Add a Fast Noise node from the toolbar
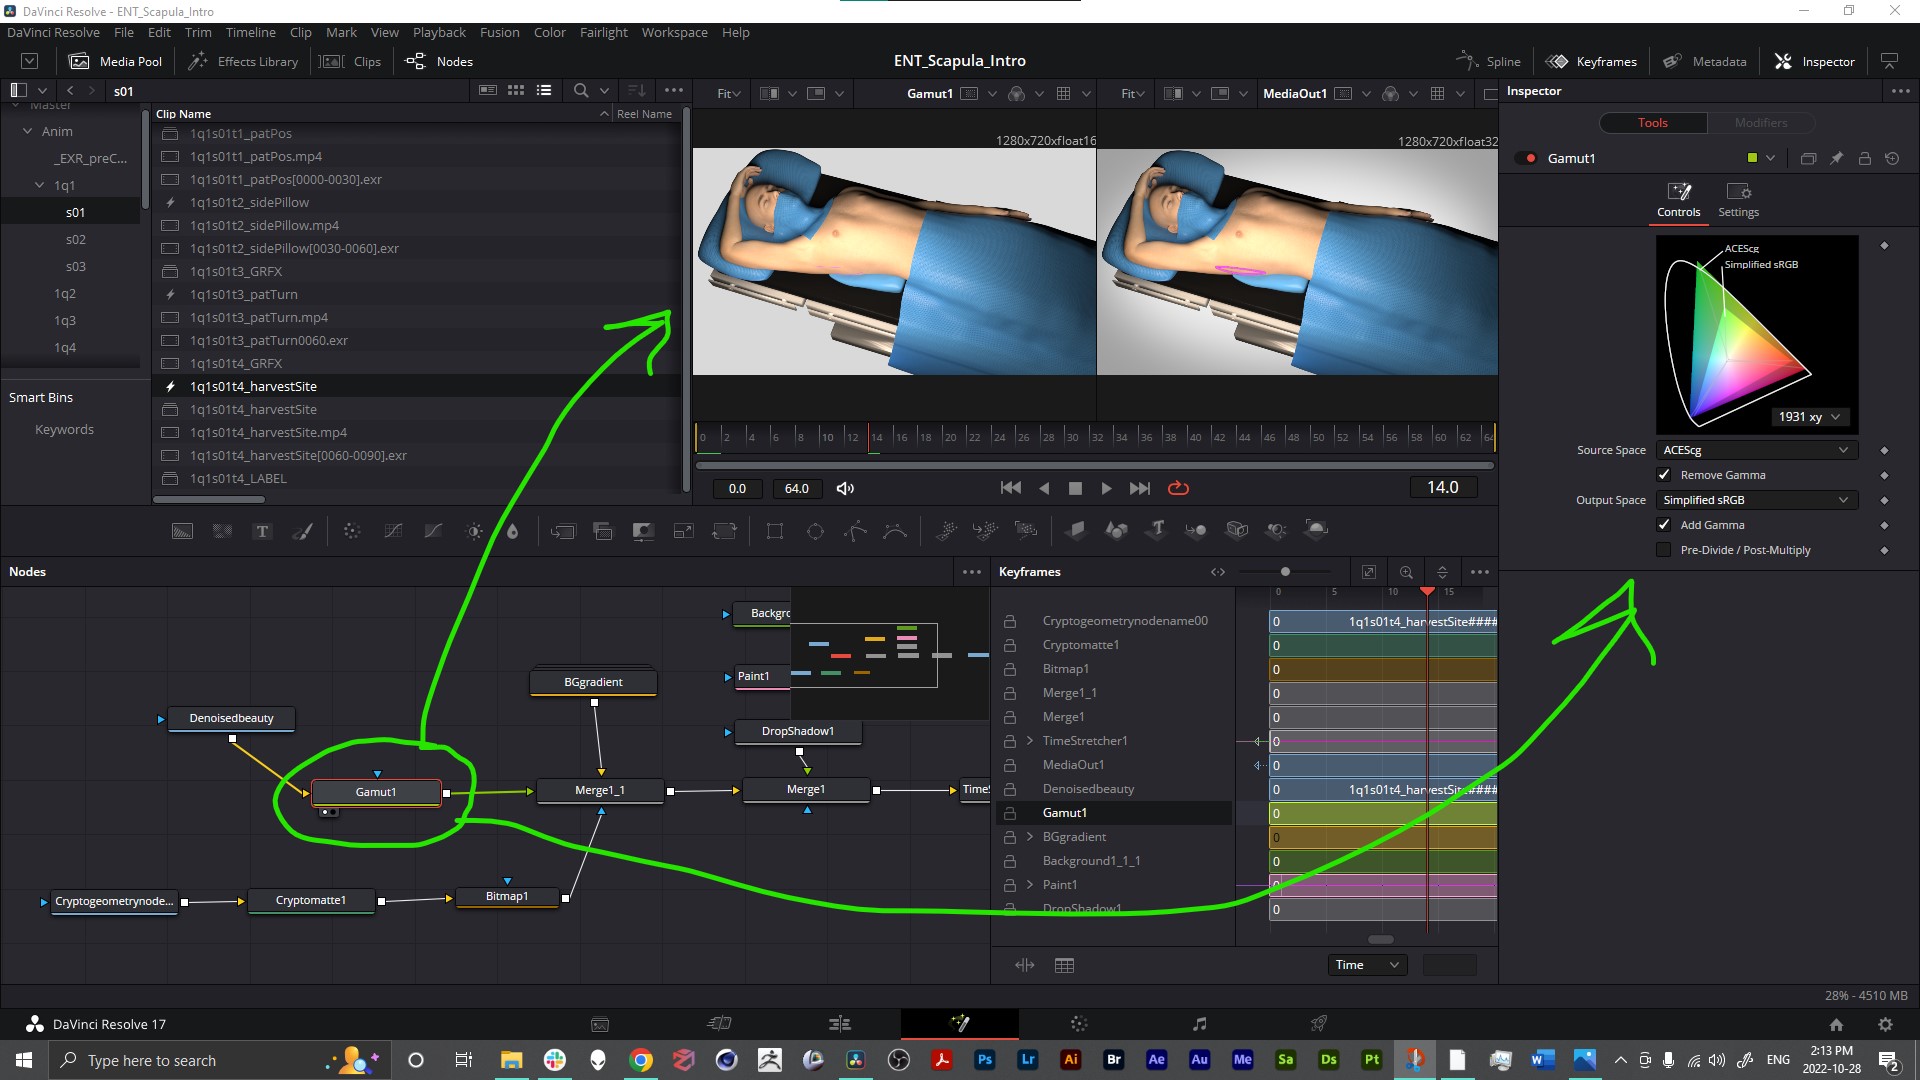This screenshot has width=1920, height=1080. [222, 531]
